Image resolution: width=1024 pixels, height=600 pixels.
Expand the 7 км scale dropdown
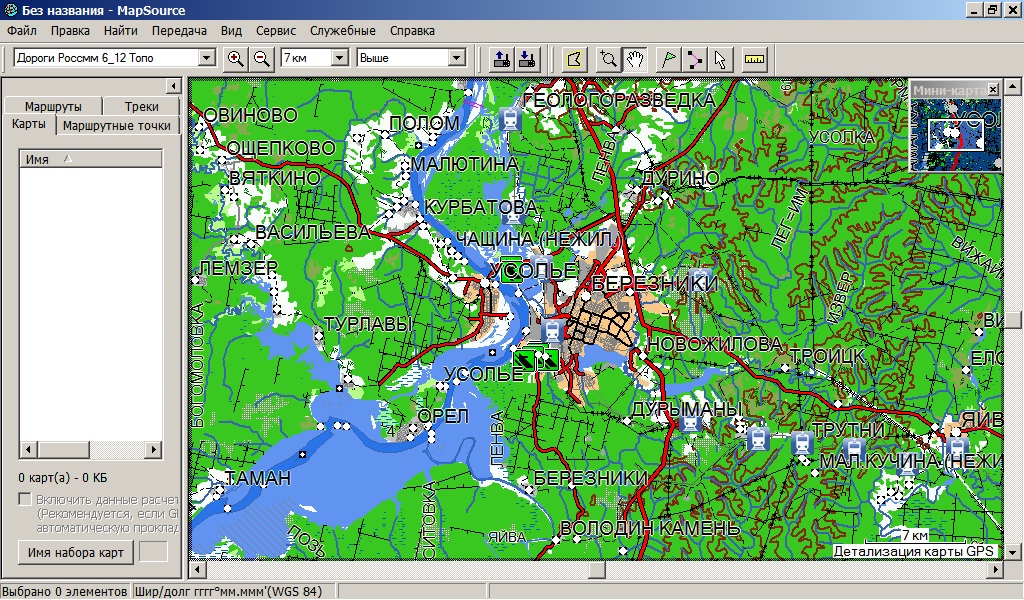[x=339, y=58]
